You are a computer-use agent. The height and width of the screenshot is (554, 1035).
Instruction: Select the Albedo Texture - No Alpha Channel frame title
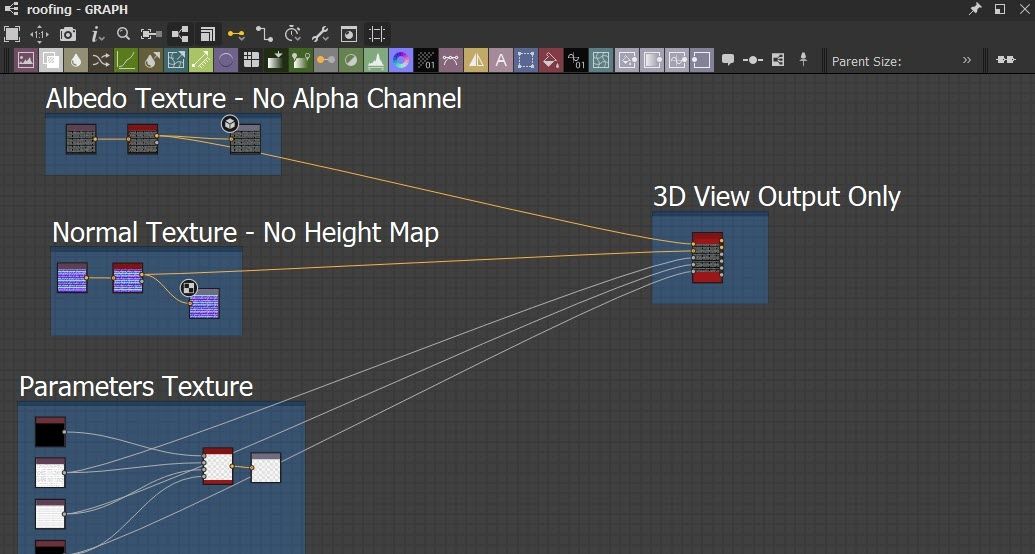pyautogui.click(x=253, y=99)
